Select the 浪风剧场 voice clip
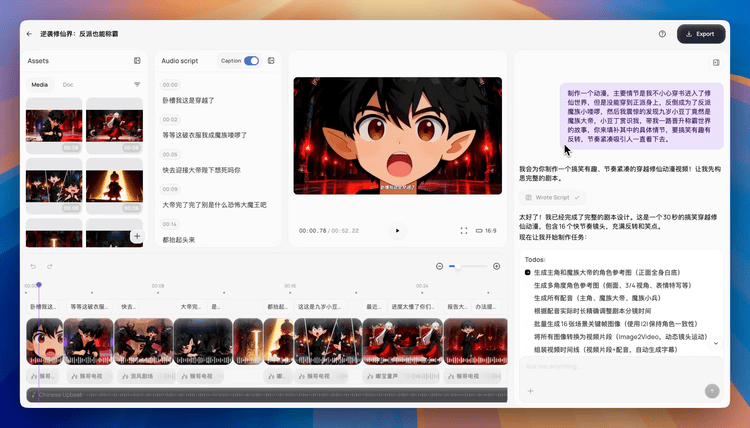The height and width of the screenshot is (428, 750). (146, 376)
